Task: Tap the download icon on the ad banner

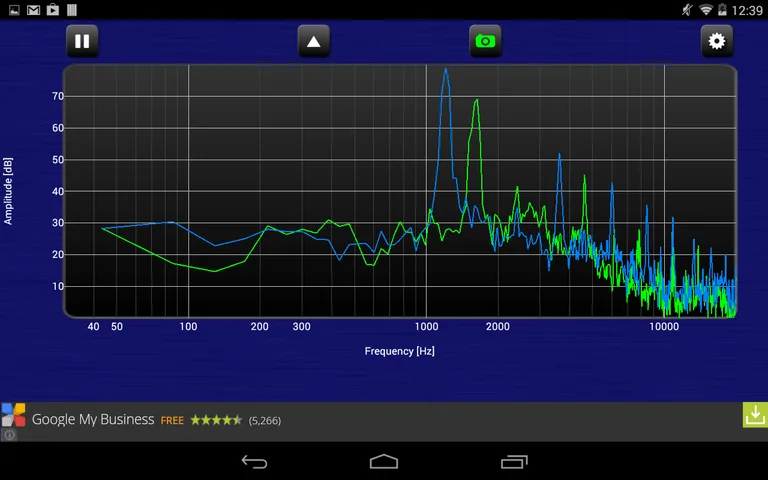Action: click(x=755, y=415)
